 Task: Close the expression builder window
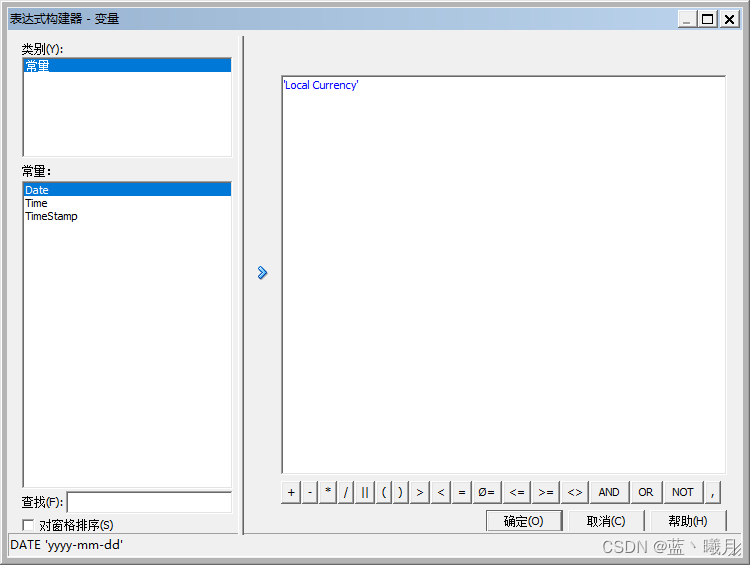pyautogui.click(x=729, y=19)
